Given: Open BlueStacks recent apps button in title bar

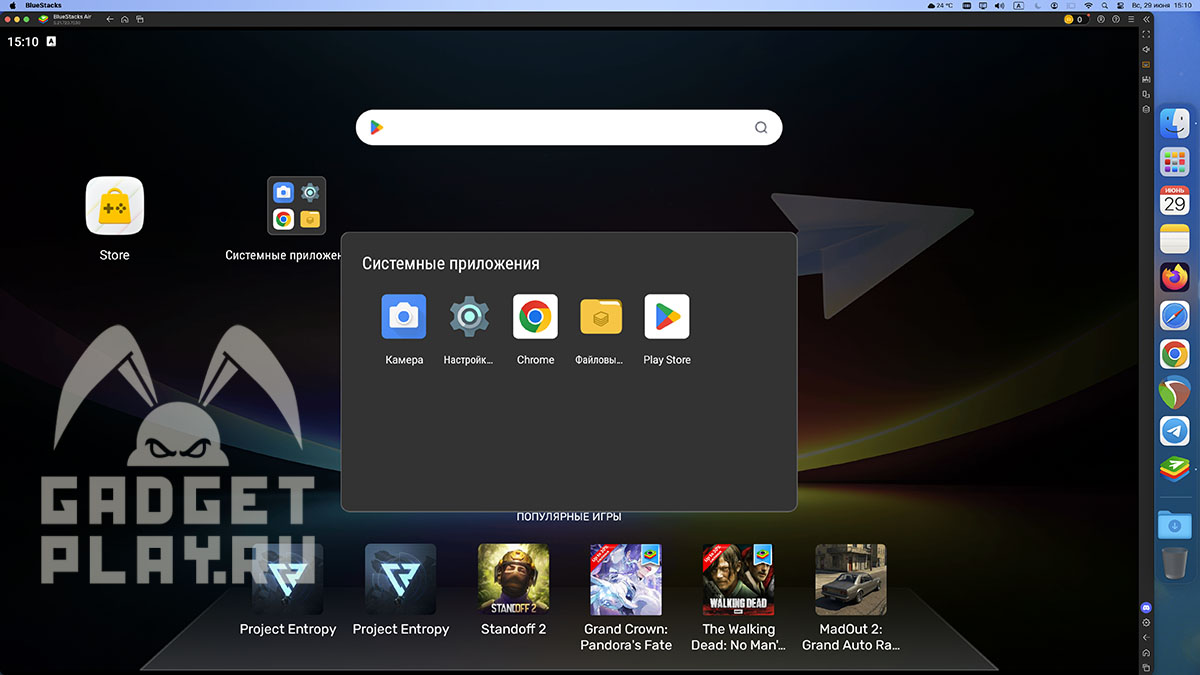Looking at the screenshot, I should (x=139, y=19).
